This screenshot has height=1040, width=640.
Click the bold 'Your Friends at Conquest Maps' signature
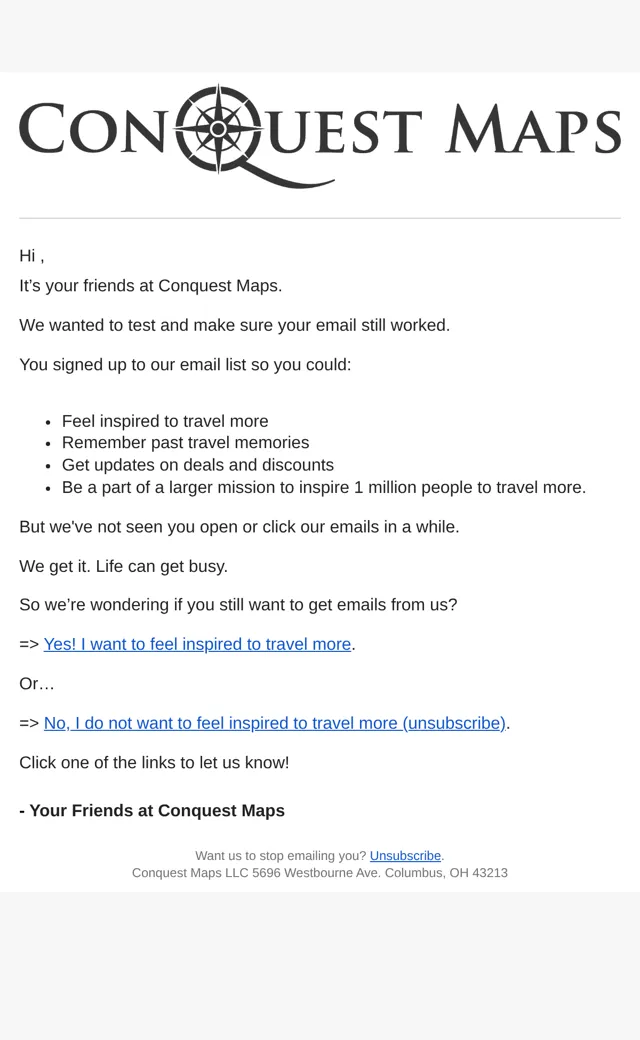(x=152, y=811)
